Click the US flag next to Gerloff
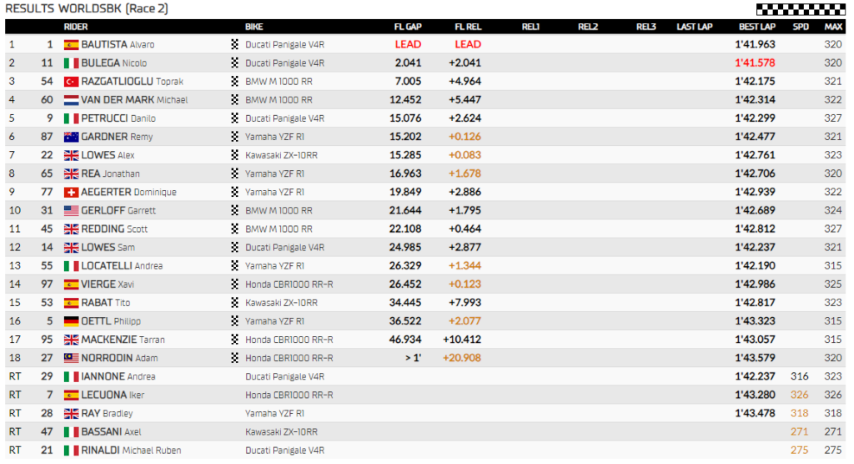Viewport: 854px width, 464px height. click(x=71, y=210)
